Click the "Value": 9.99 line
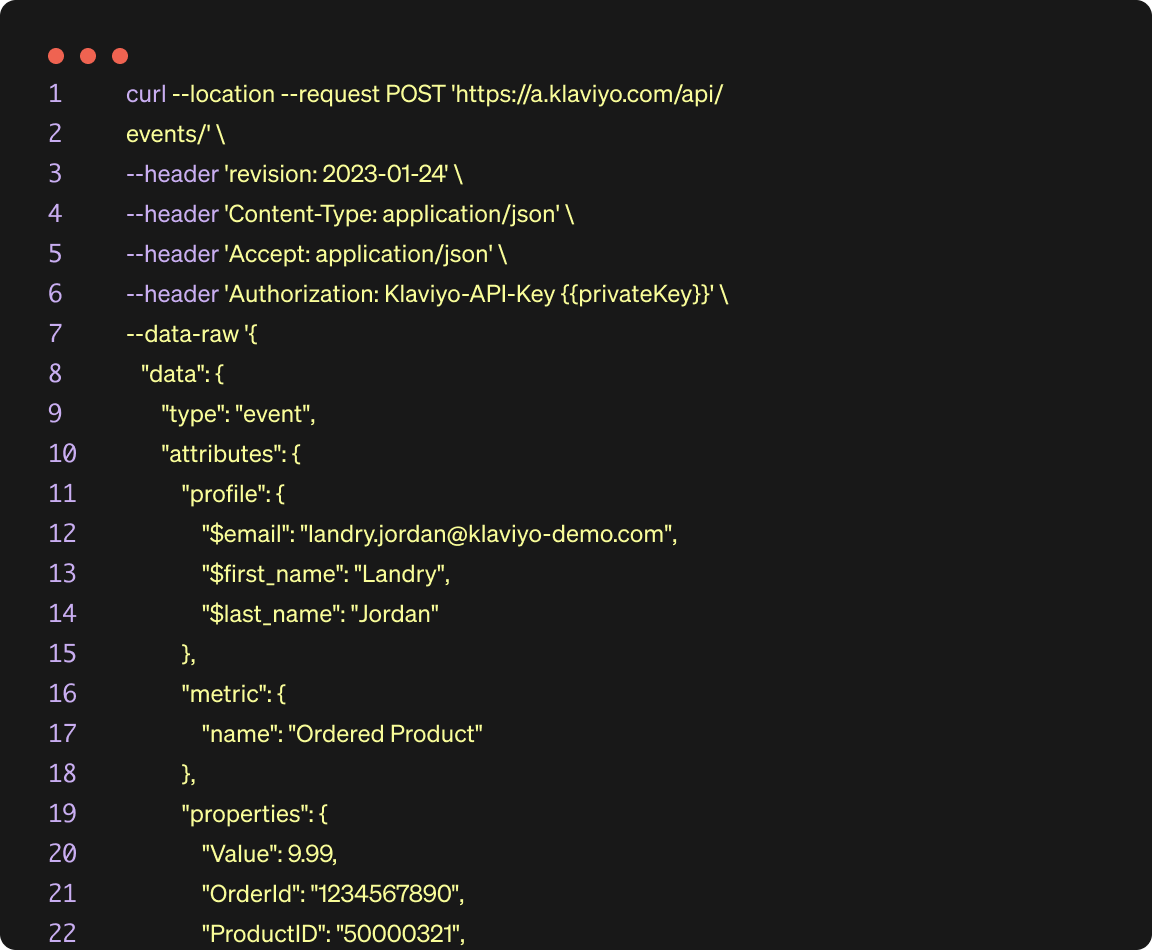The width and height of the screenshot is (1152, 950). pyautogui.click(x=270, y=854)
